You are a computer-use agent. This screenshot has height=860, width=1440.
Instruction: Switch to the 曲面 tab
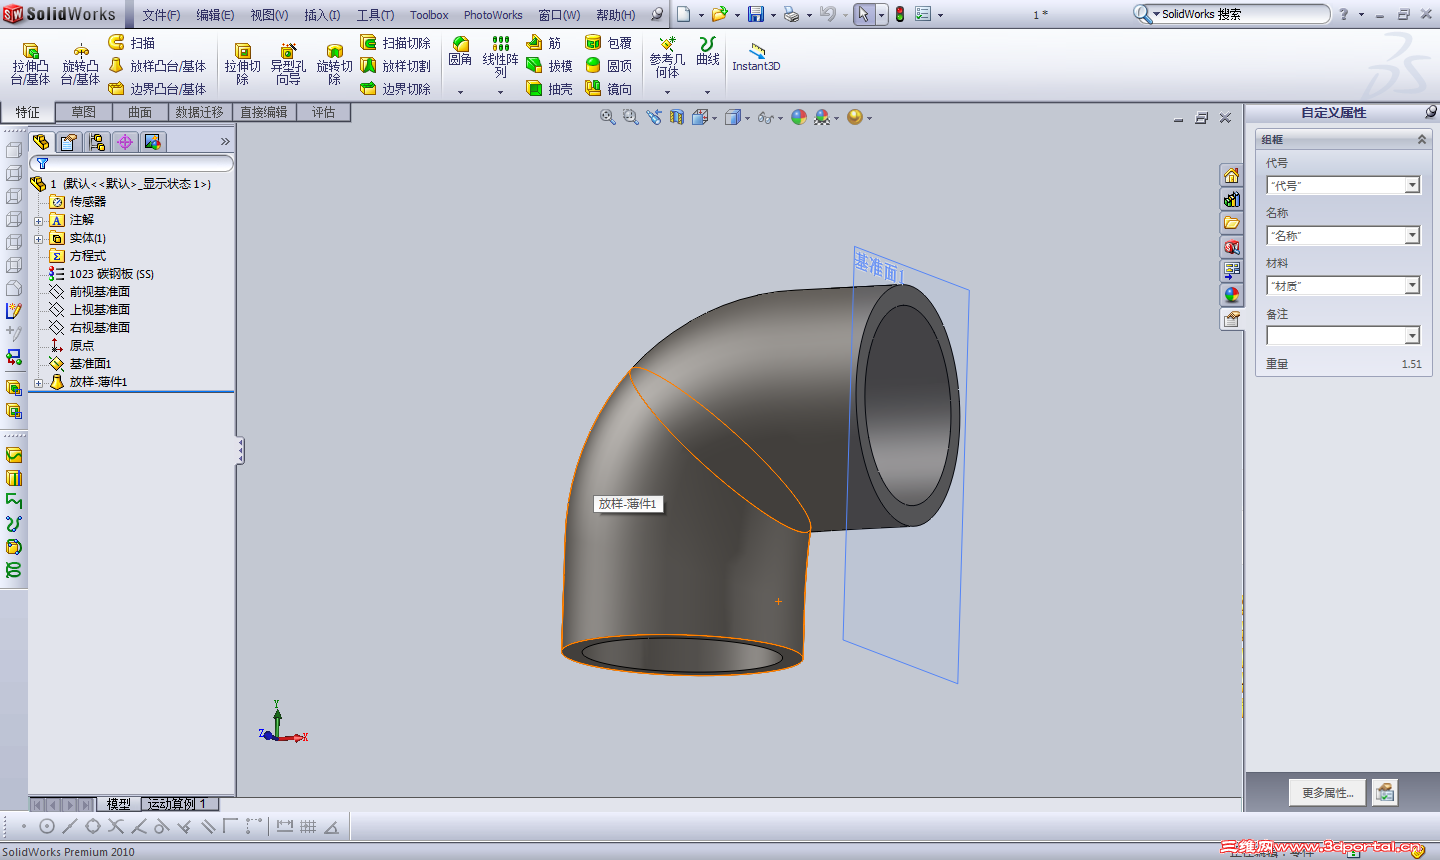pyautogui.click(x=140, y=112)
